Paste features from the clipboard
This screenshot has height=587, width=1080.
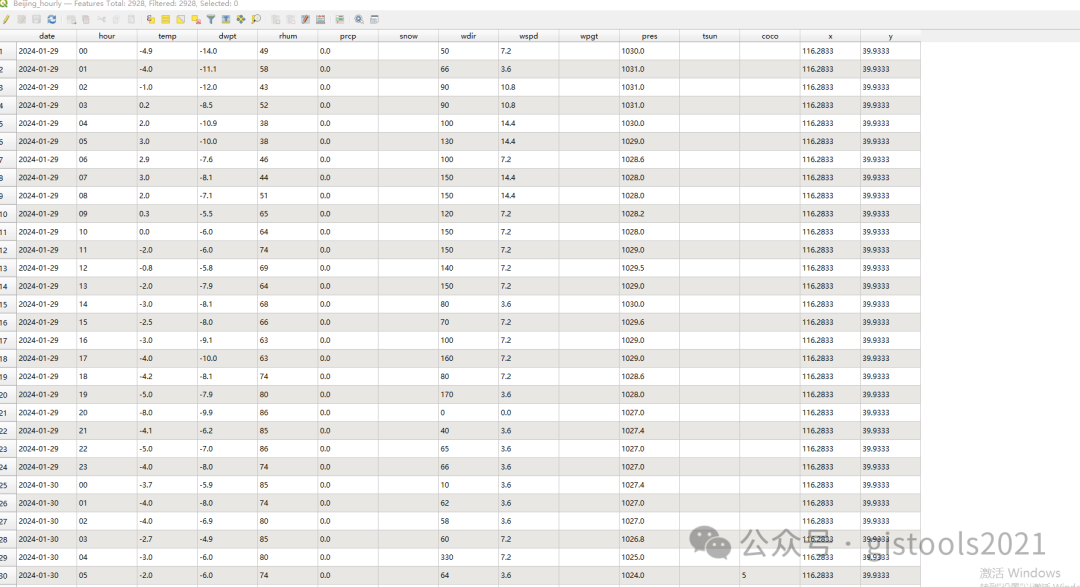coord(131,19)
